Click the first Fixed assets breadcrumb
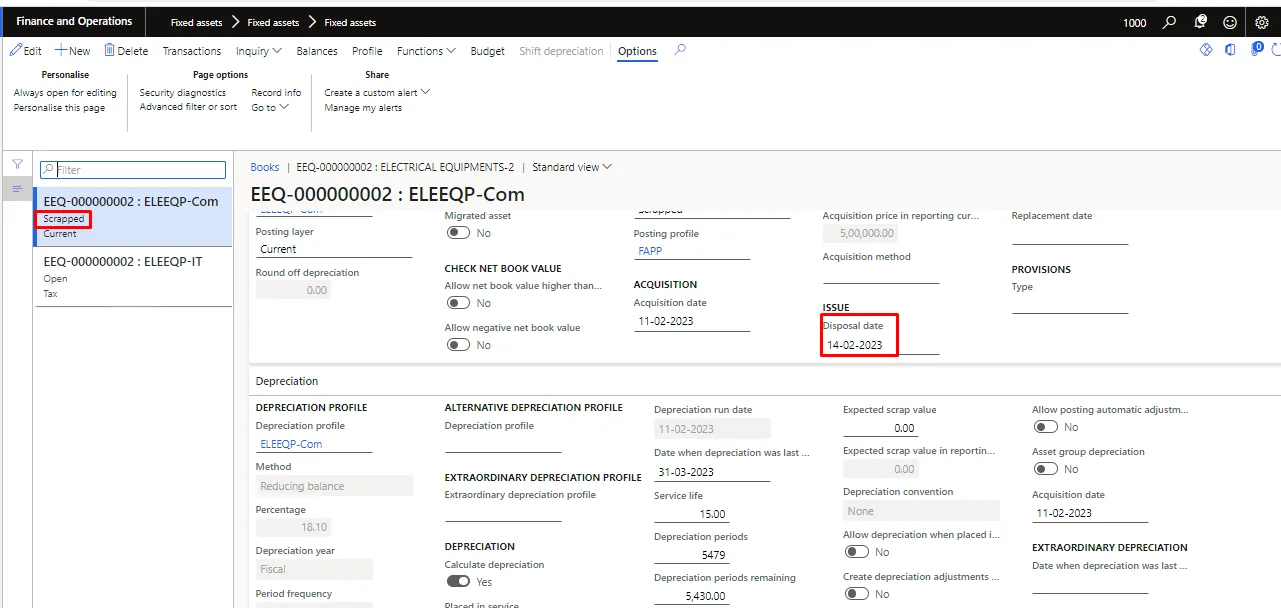This screenshot has height=608, width=1281. (x=196, y=22)
